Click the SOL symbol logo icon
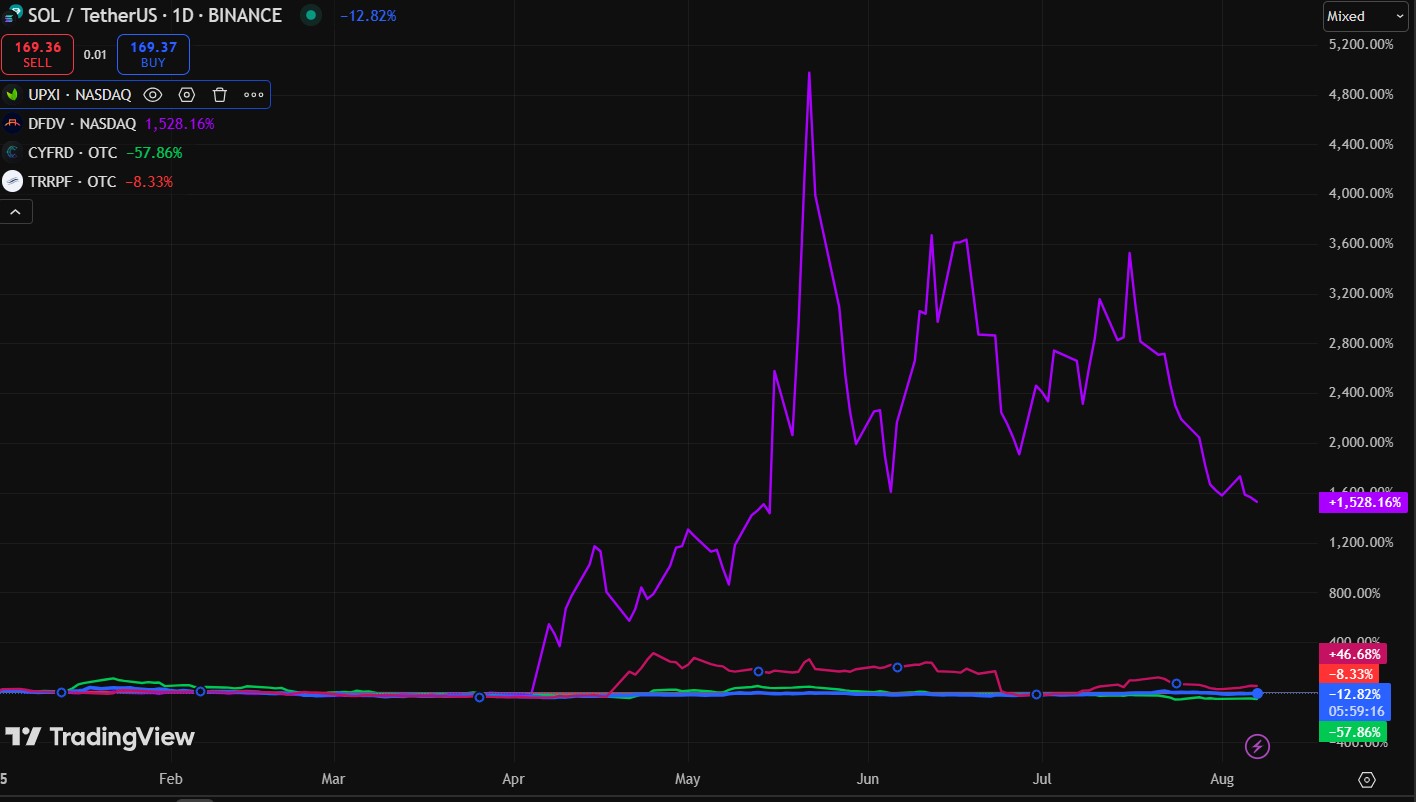Image resolution: width=1416 pixels, height=802 pixels. (x=14, y=15)
